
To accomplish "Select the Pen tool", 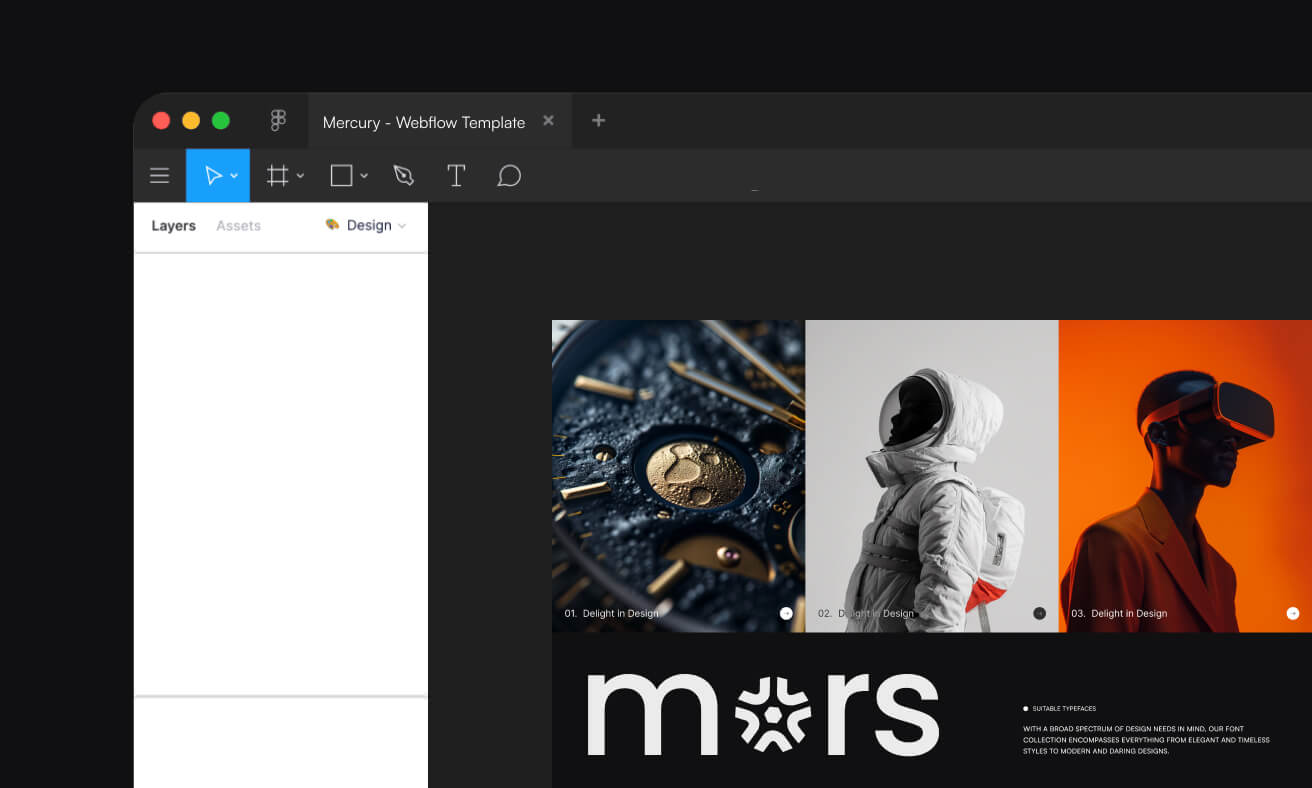I will [403, 176].
